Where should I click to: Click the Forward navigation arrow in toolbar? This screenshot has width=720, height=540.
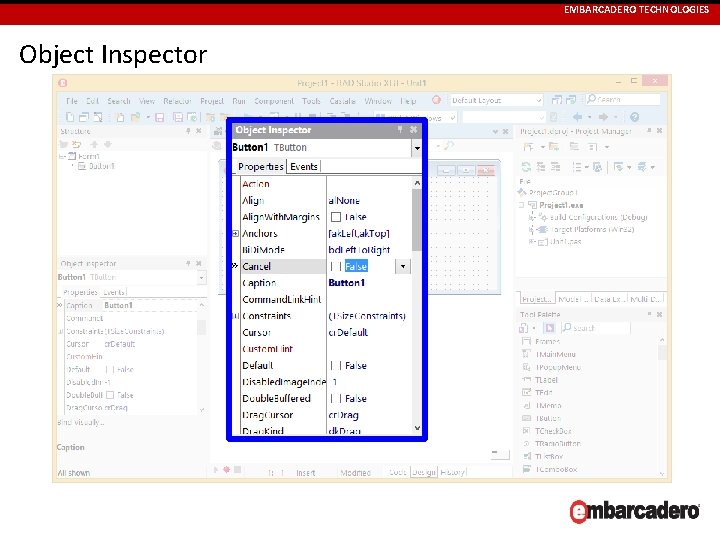[603, 117]
